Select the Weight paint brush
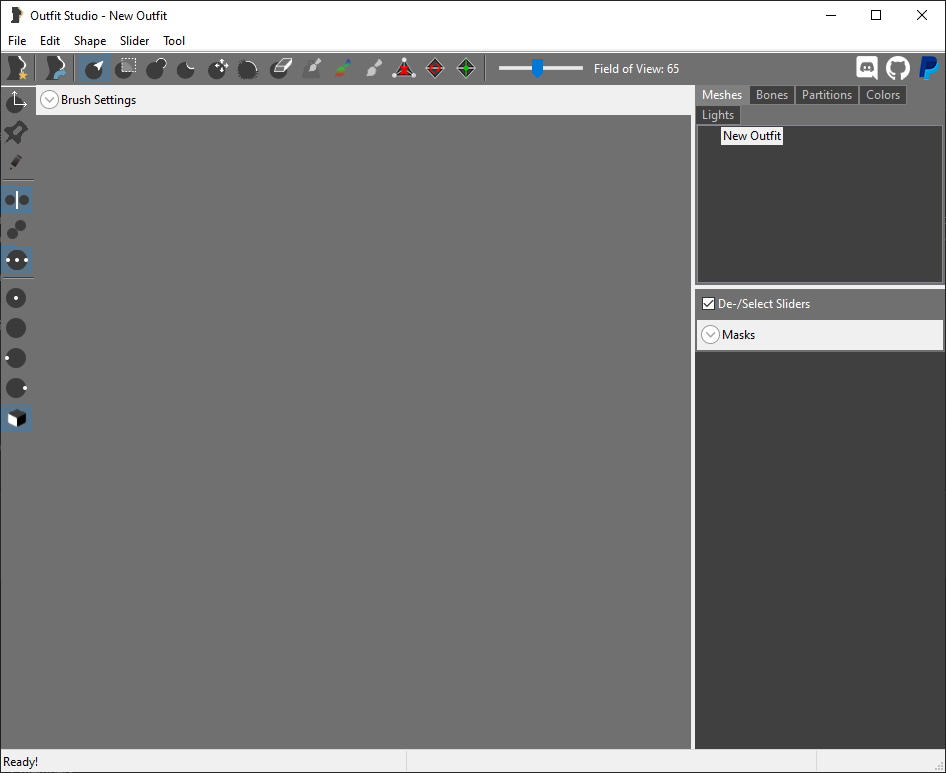 [x=312, y=68]
